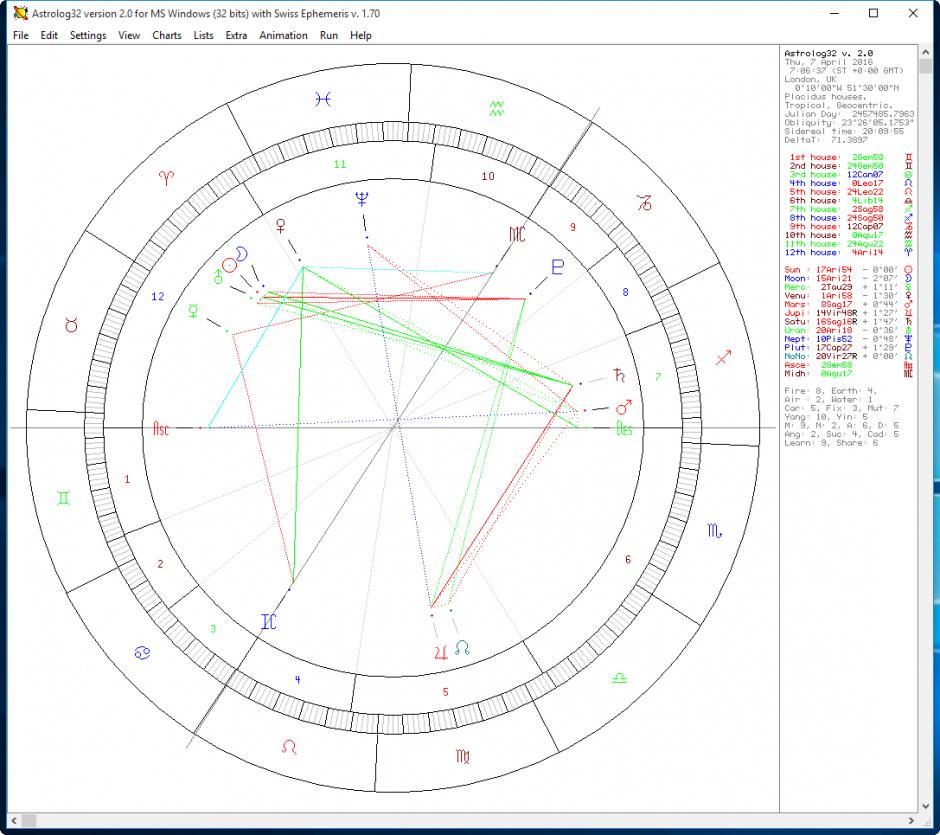This screenshot has width=940, height=835.
Task: Open the Animation menu
Action: [x=283, y=35]
